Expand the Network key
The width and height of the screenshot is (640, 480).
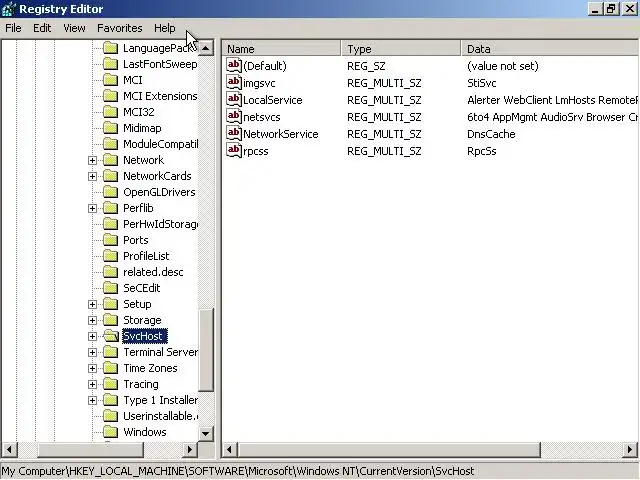pyautogui.click(x=92, y=160)
